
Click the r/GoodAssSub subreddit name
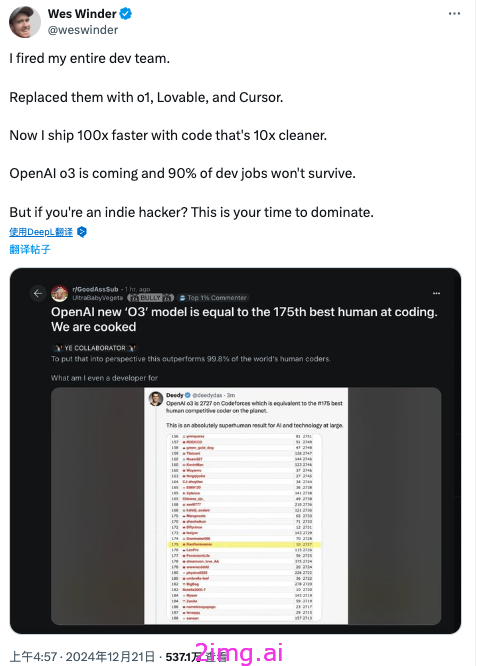(95, 289)
